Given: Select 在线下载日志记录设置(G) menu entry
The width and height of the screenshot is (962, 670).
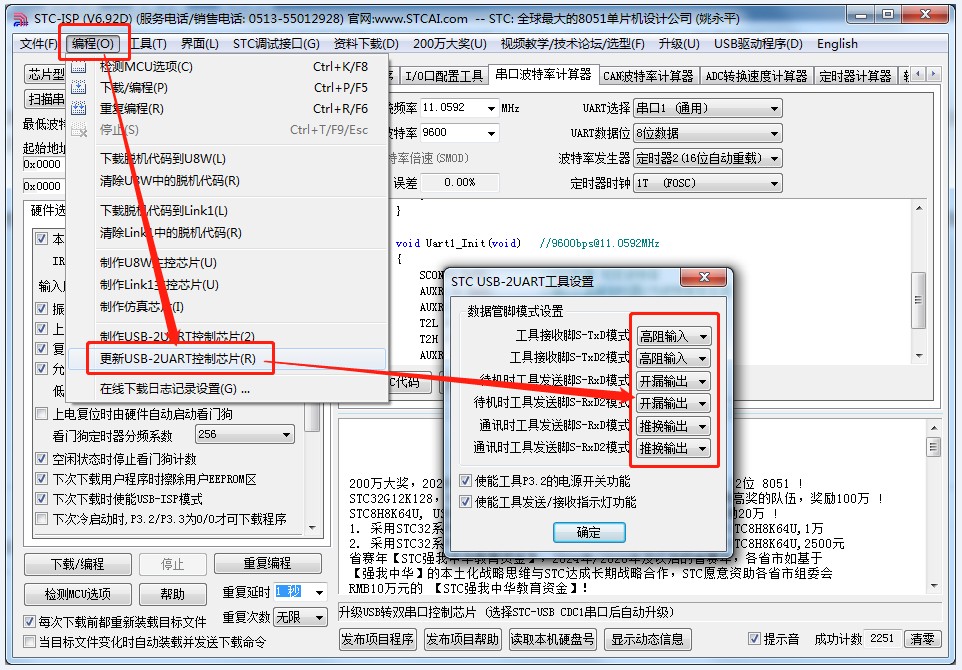Looking at the screenshot, I should coord(227,388).
